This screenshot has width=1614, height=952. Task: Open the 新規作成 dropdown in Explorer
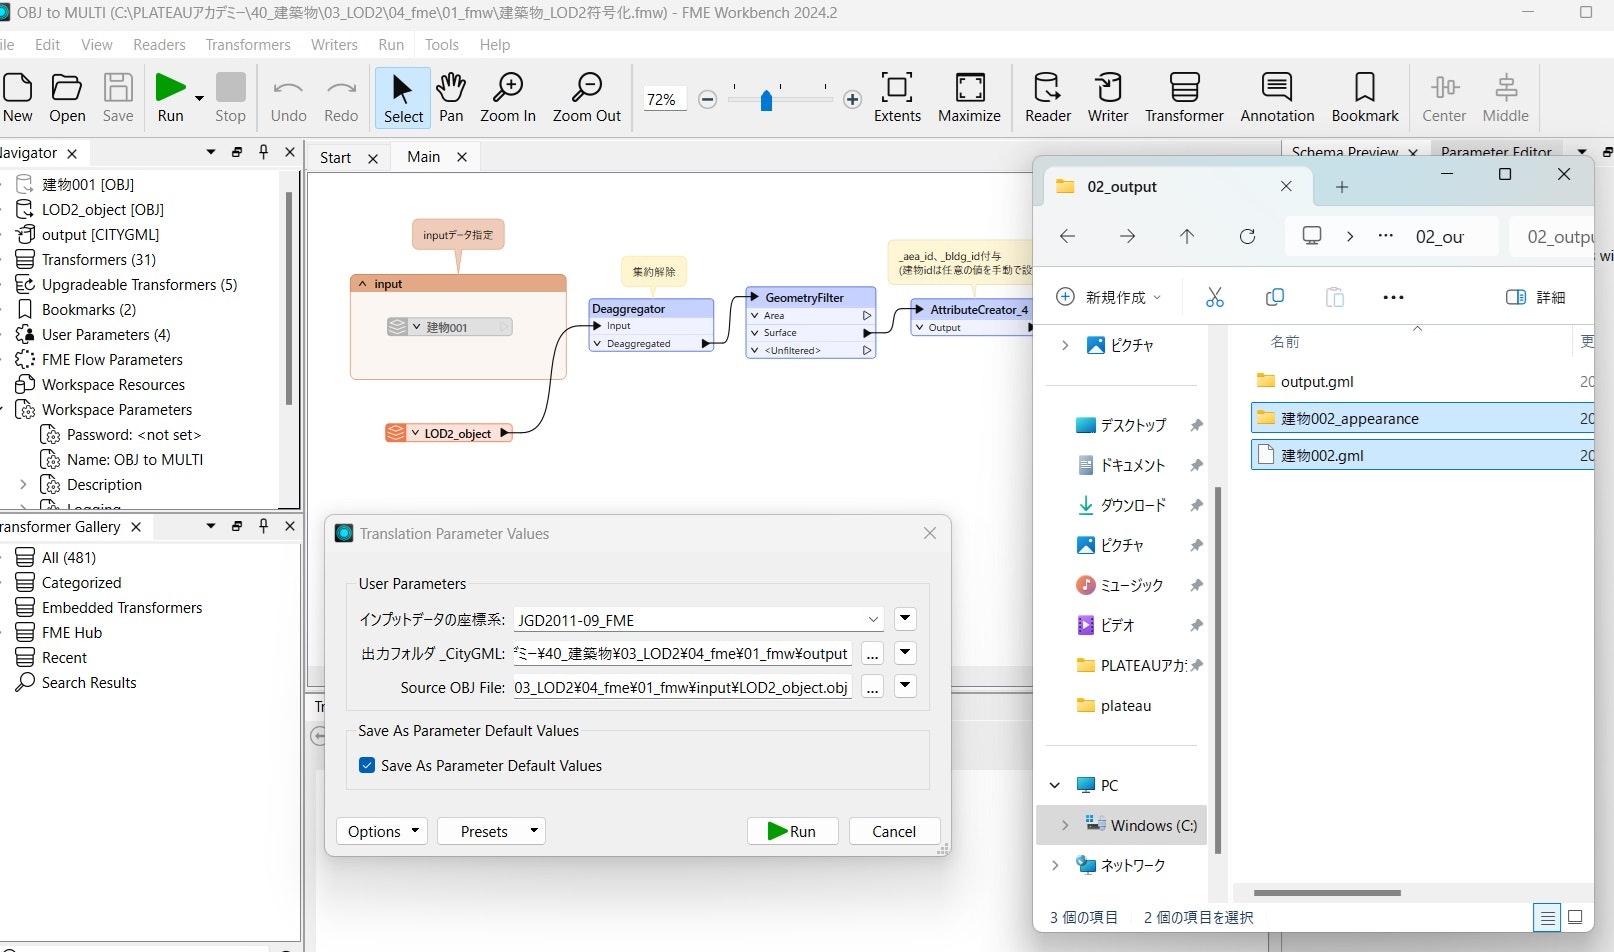coord(1109,297)
